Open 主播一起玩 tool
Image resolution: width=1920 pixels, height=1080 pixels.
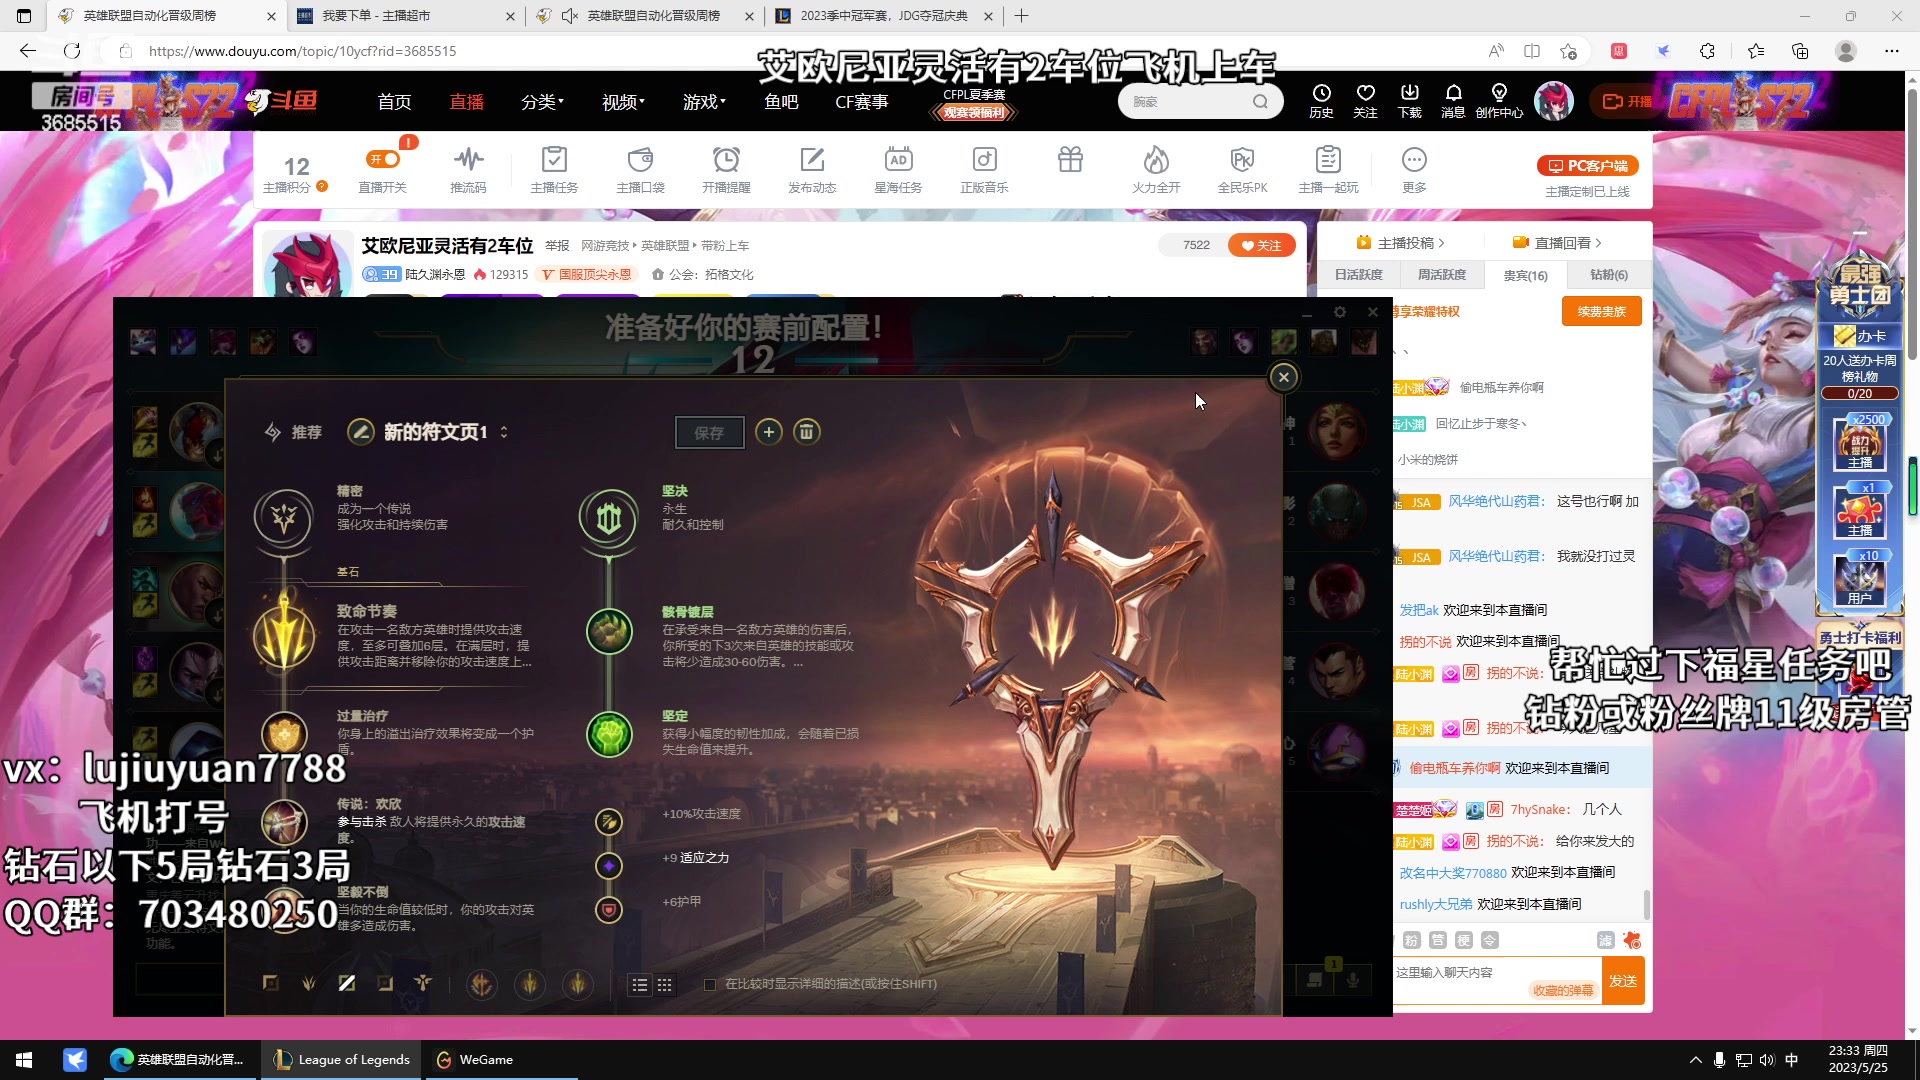tap(1328, 169)
